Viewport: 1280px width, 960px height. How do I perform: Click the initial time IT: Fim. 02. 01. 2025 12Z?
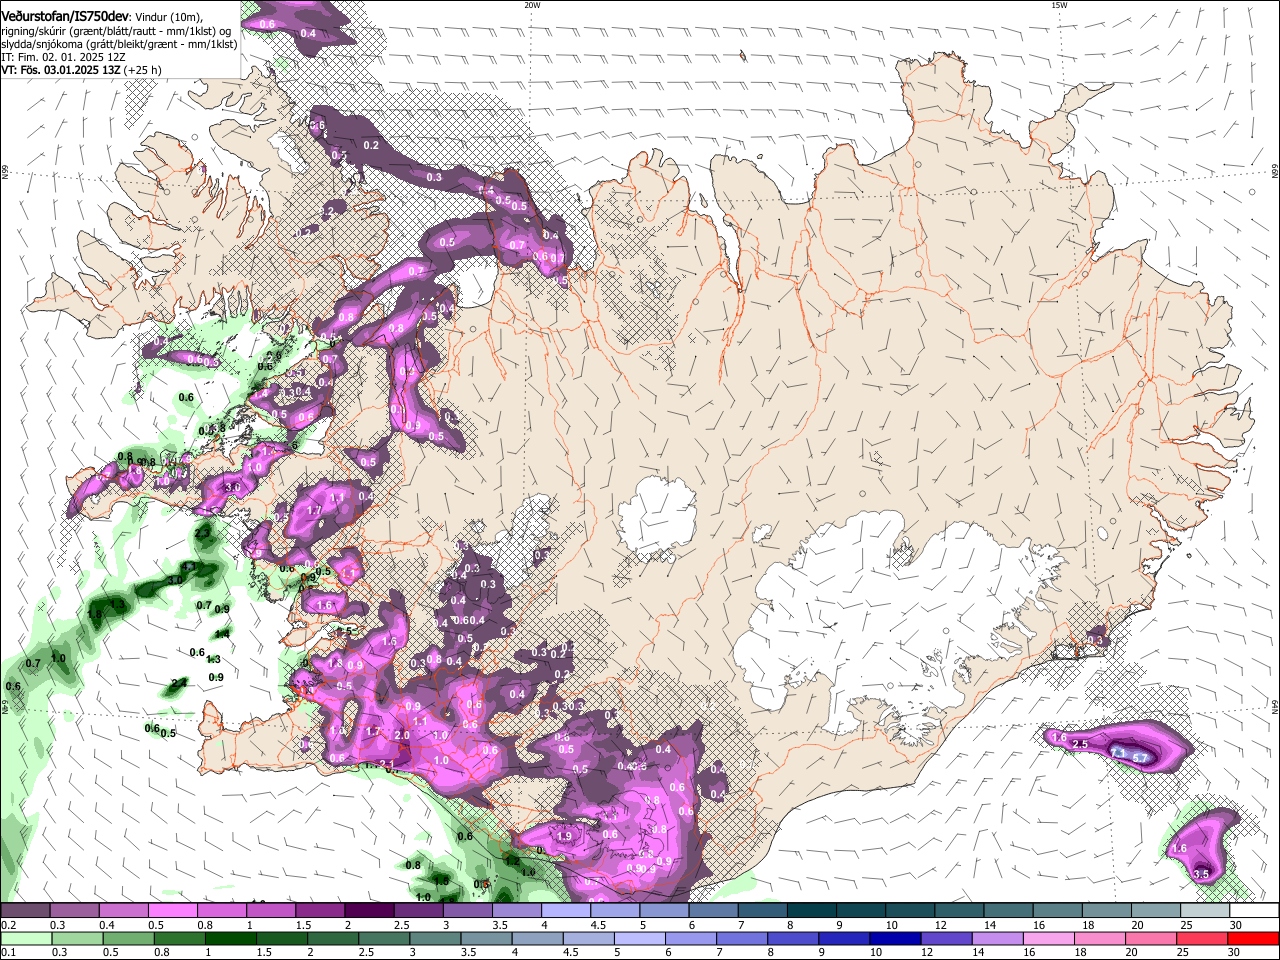(x=63, y=57)
